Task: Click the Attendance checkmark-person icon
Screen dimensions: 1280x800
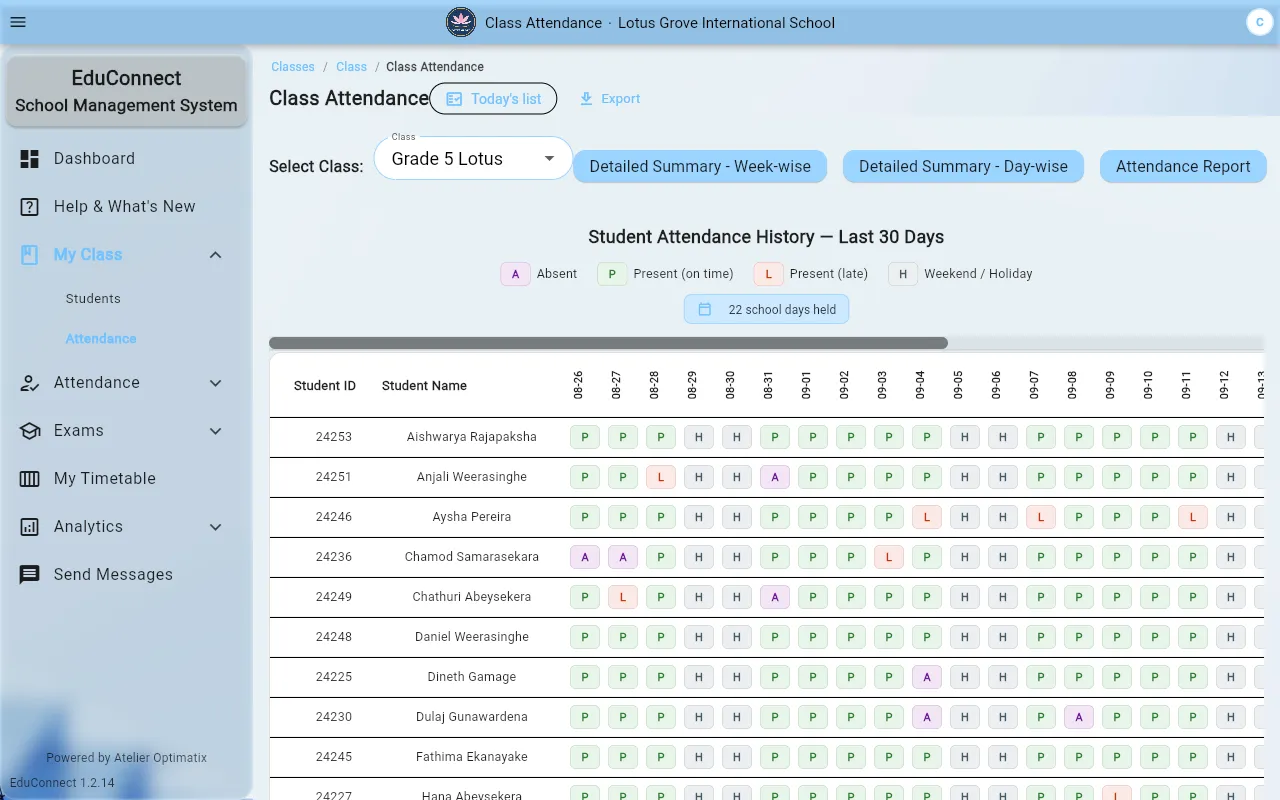Action: (x=30, y=382)
